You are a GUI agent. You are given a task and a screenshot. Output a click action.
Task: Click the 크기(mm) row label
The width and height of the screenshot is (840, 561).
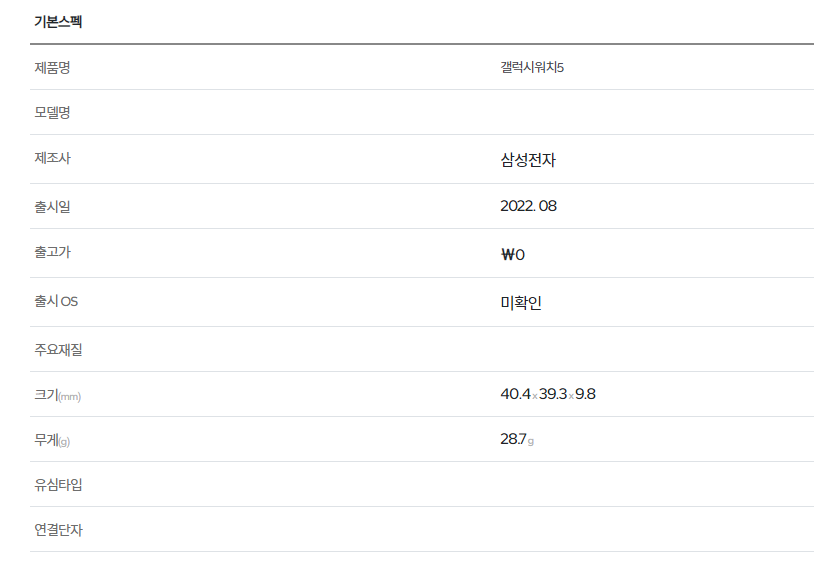[57, 395]
